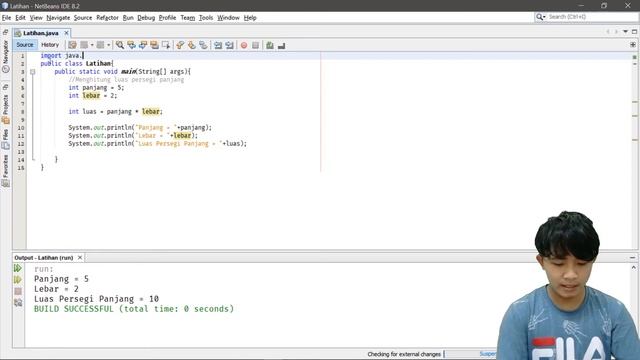
Task: Click the 'Checking for external changes' status
Action: coord(404,354)
